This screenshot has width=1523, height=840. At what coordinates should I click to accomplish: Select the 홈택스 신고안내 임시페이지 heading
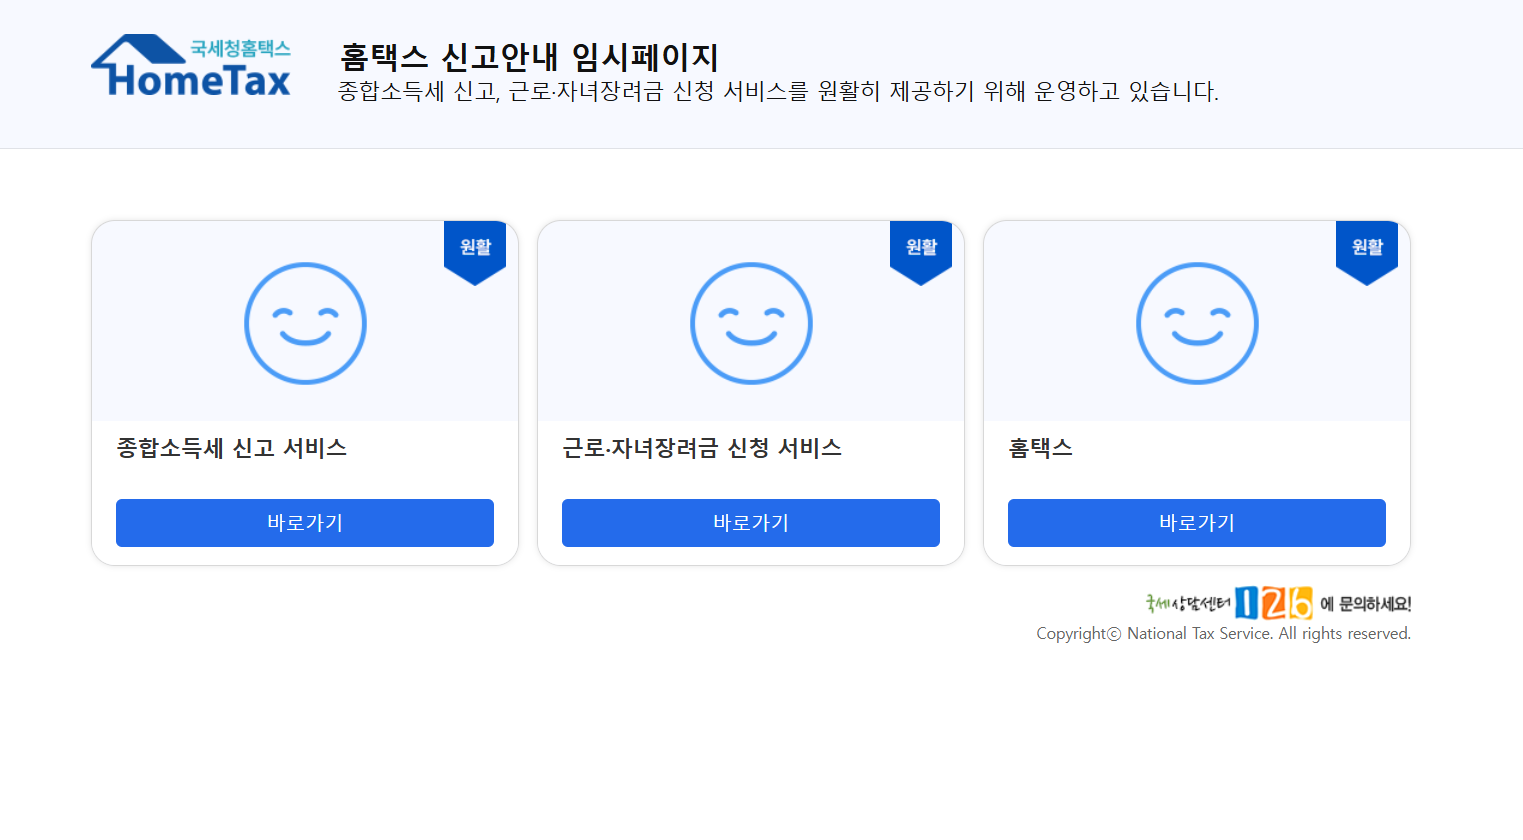[529, 57]
